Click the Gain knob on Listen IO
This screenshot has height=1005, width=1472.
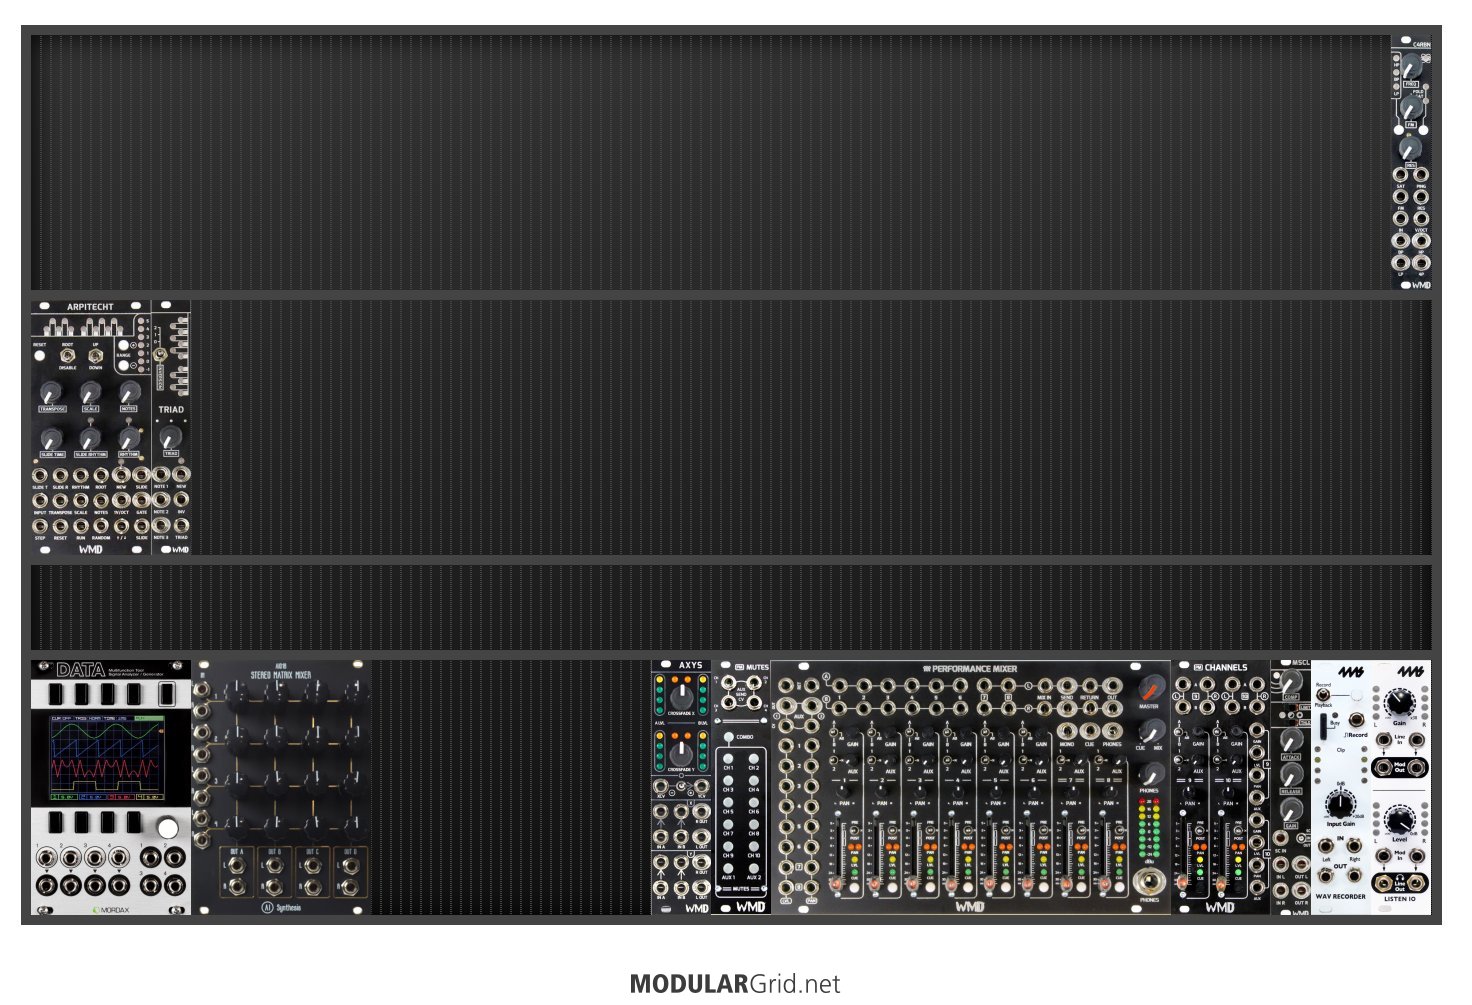point(1399,703)
